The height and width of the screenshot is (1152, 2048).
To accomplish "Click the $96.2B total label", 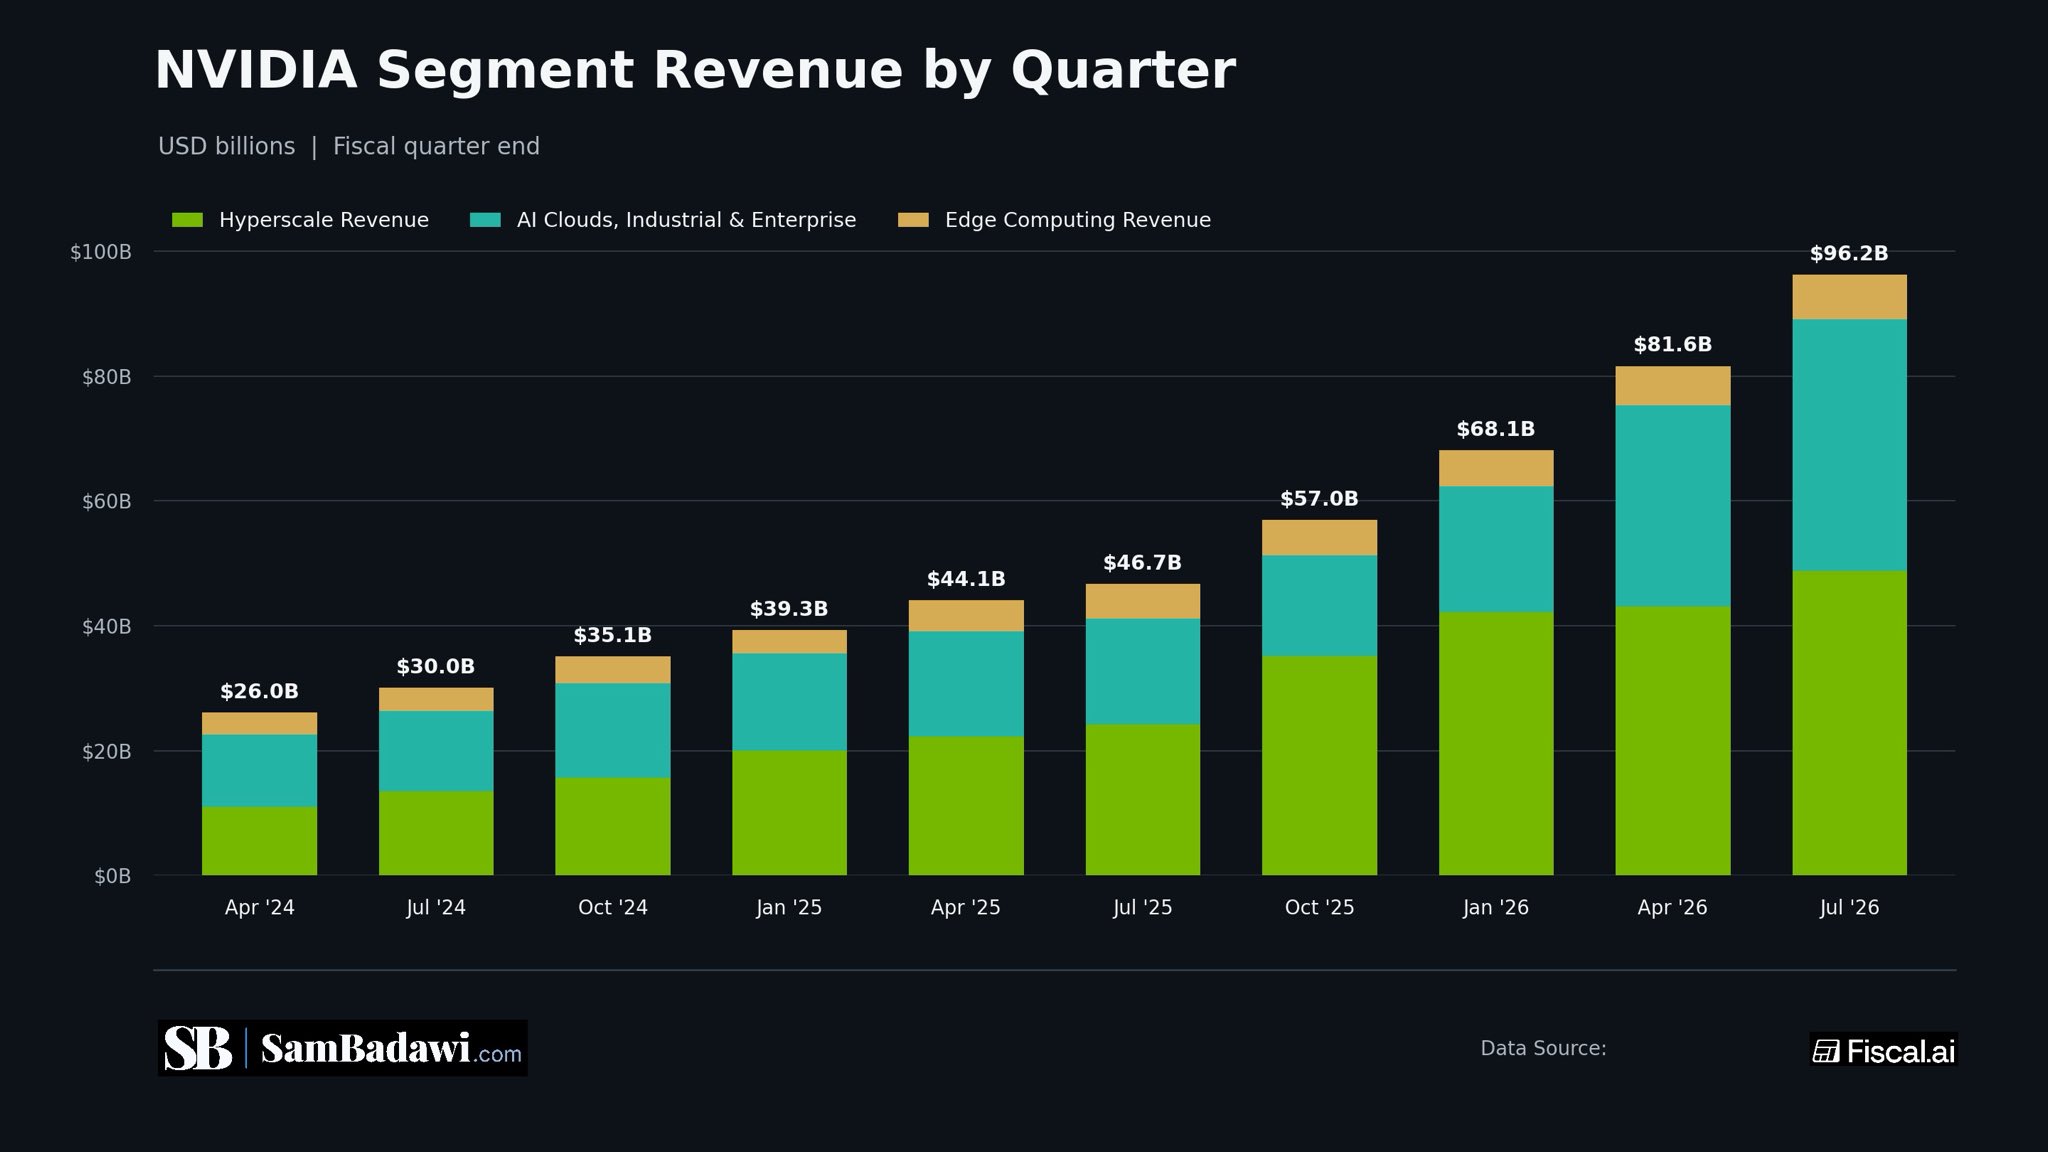I will coord(1849,254).
